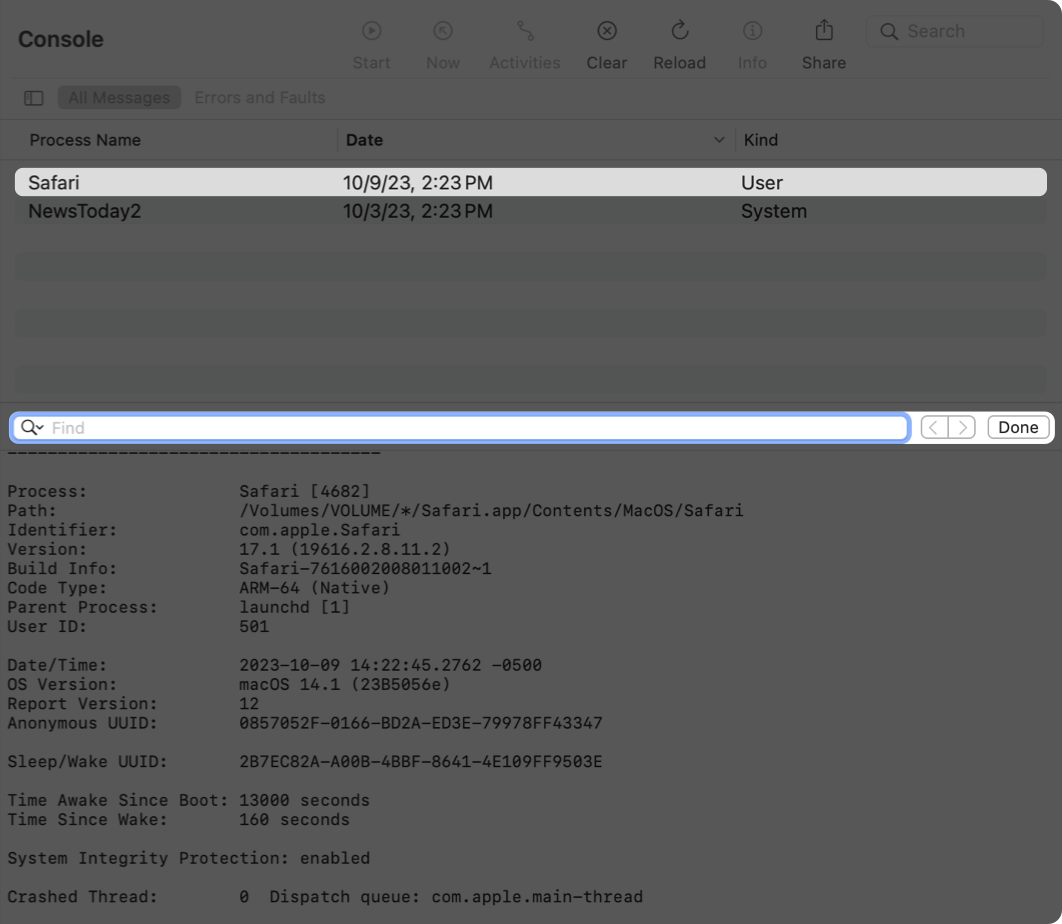The width and height of the screenshot is (1062, 924).
Task: Select the Safari crash report row
Action: point(530,183)
